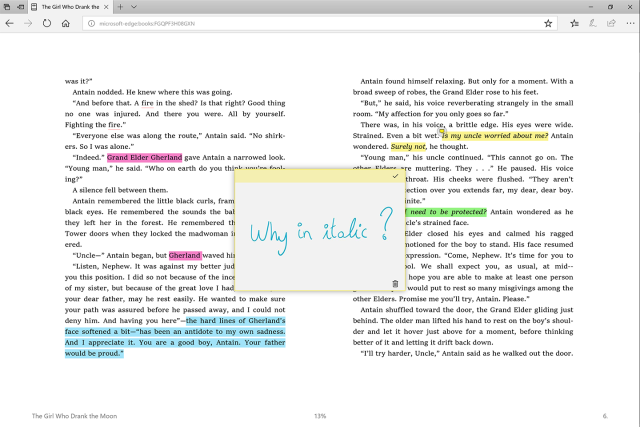Go forward using the forward arrow
This screenshot has width=640, height=427.
[28, 23]
